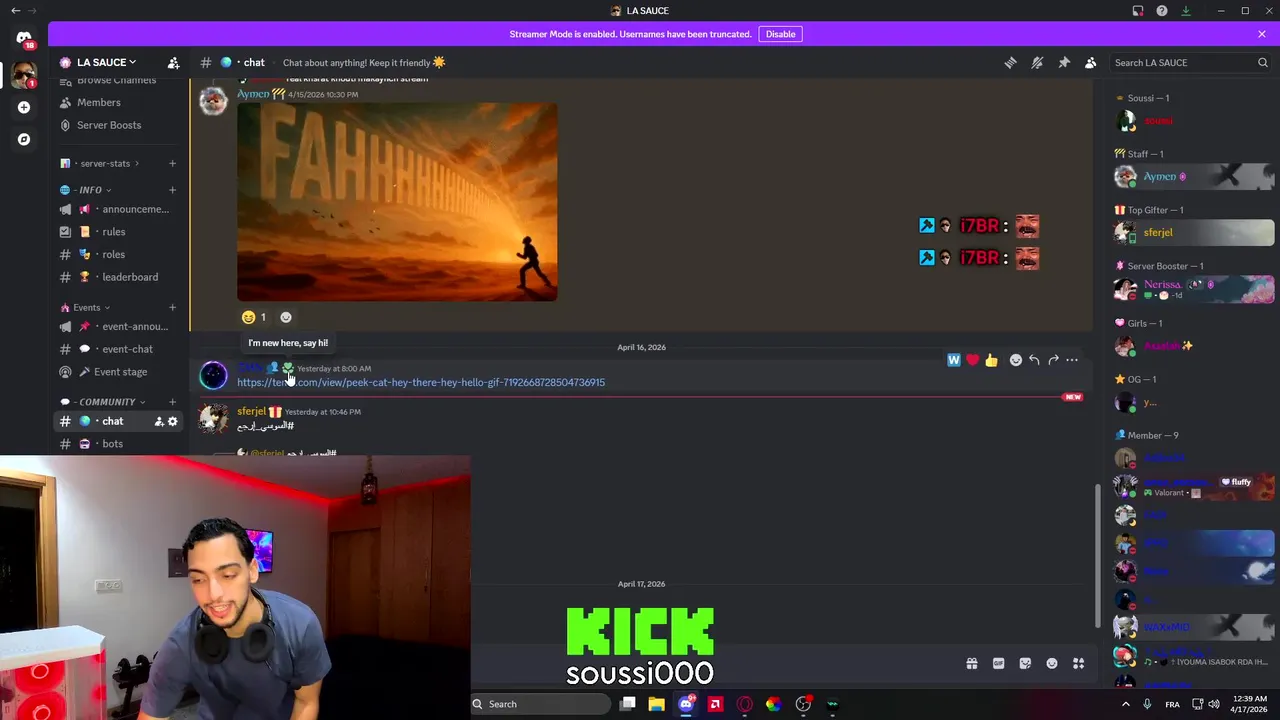Open the event-chat channel
The height and width of the screenshot is (720, 1280).
118,349
